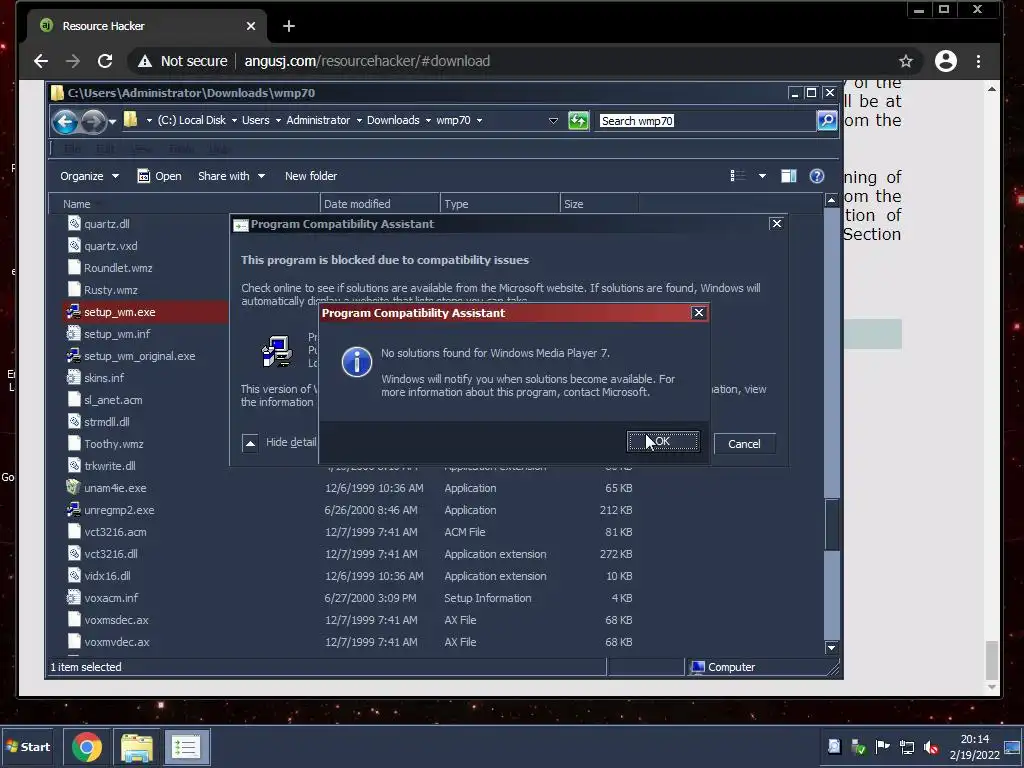Select the quartz.vxd file
This screenshot has height=768, width=1024.
pyautogui.click(x=110, y=246)
